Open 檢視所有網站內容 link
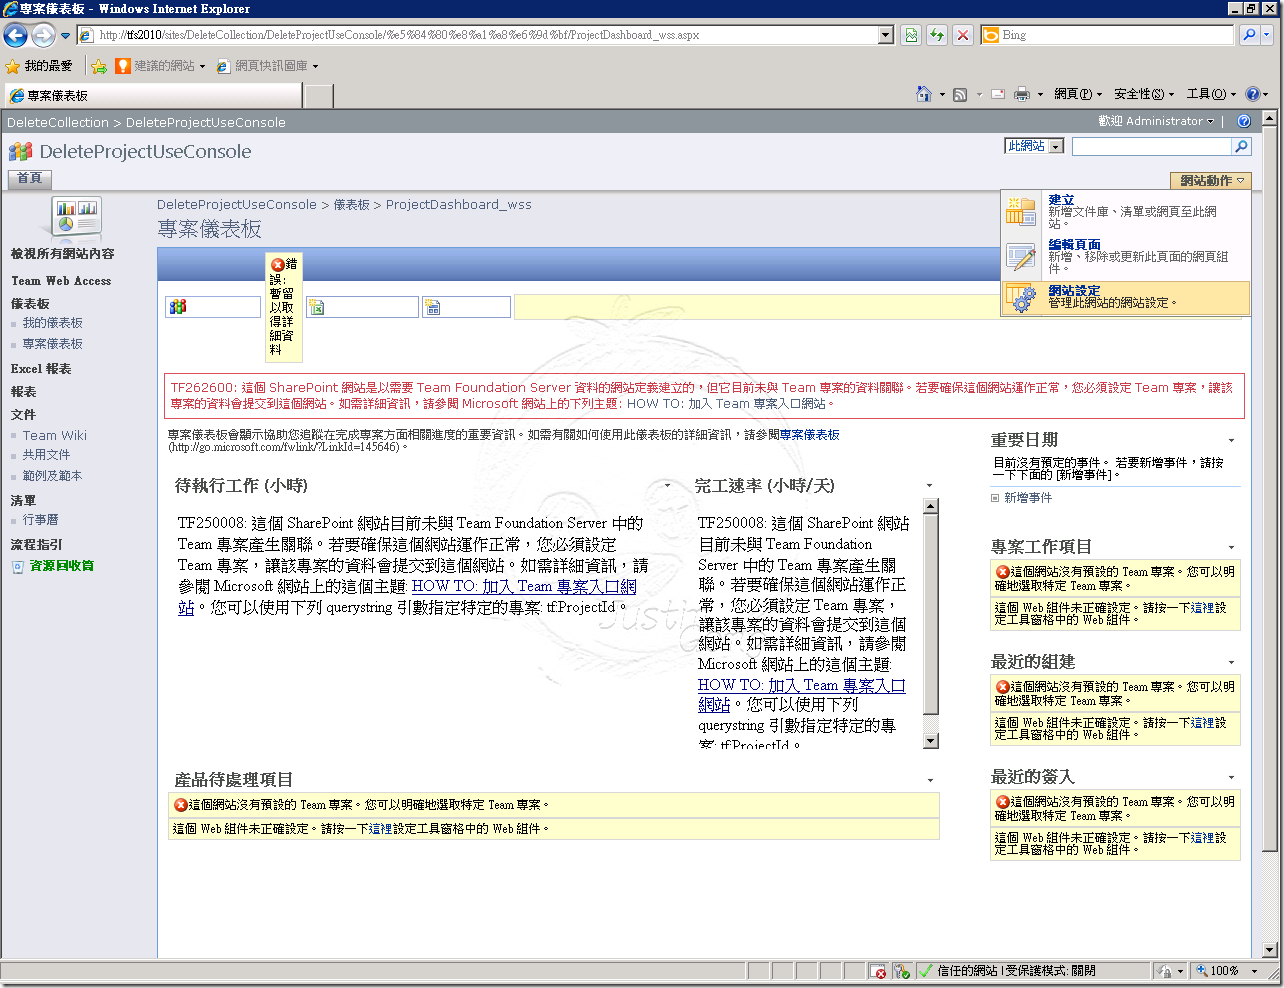The height and width of the screenshot is (988, 1284). coord(63,254)
